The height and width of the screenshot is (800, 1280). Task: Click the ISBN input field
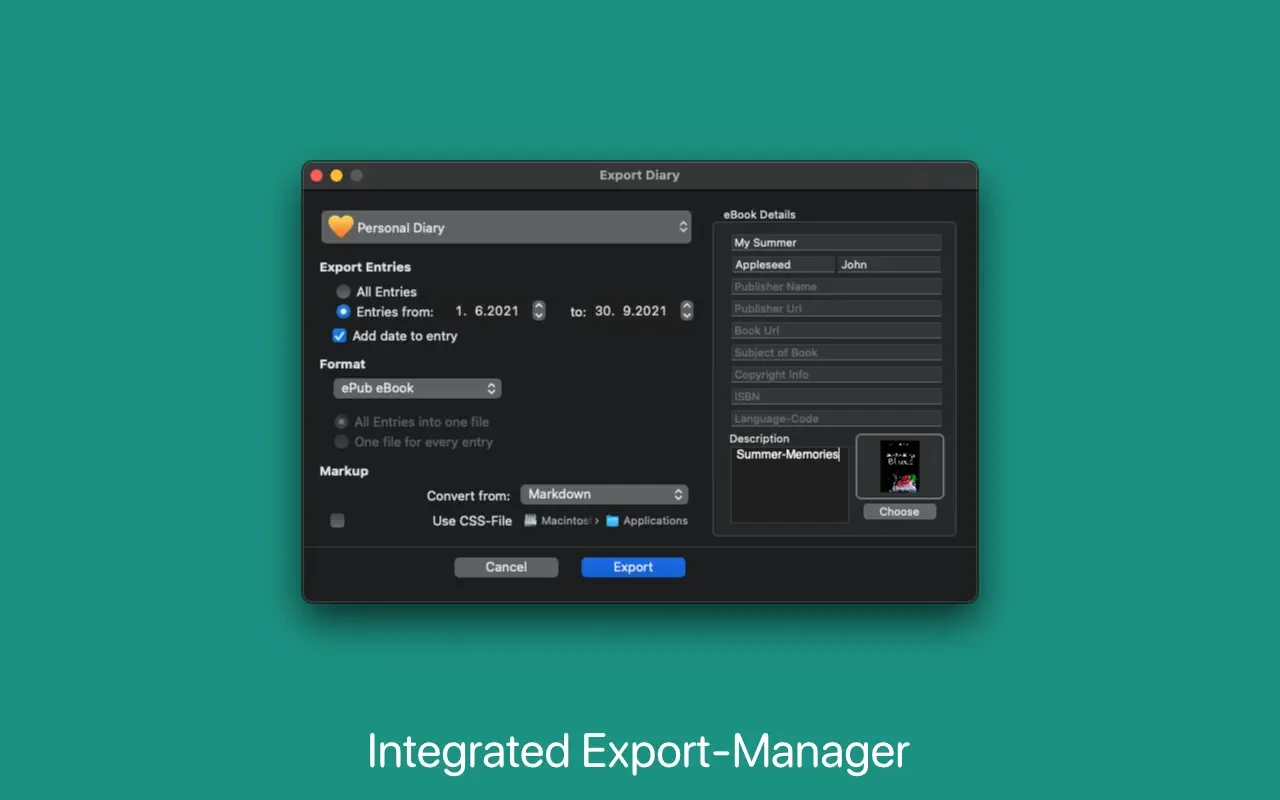(x=836, y=397)
